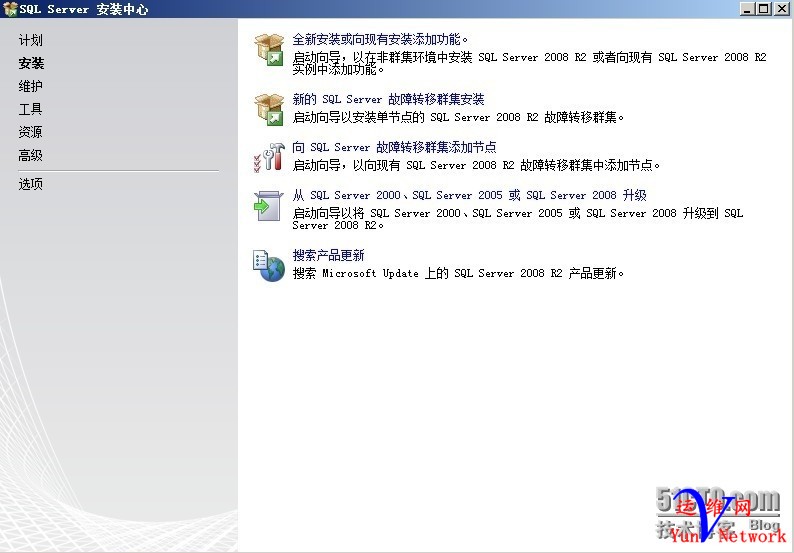Screen dimensions: 794x553
Task: Click the add node tools icon
Action: (269, 157)
